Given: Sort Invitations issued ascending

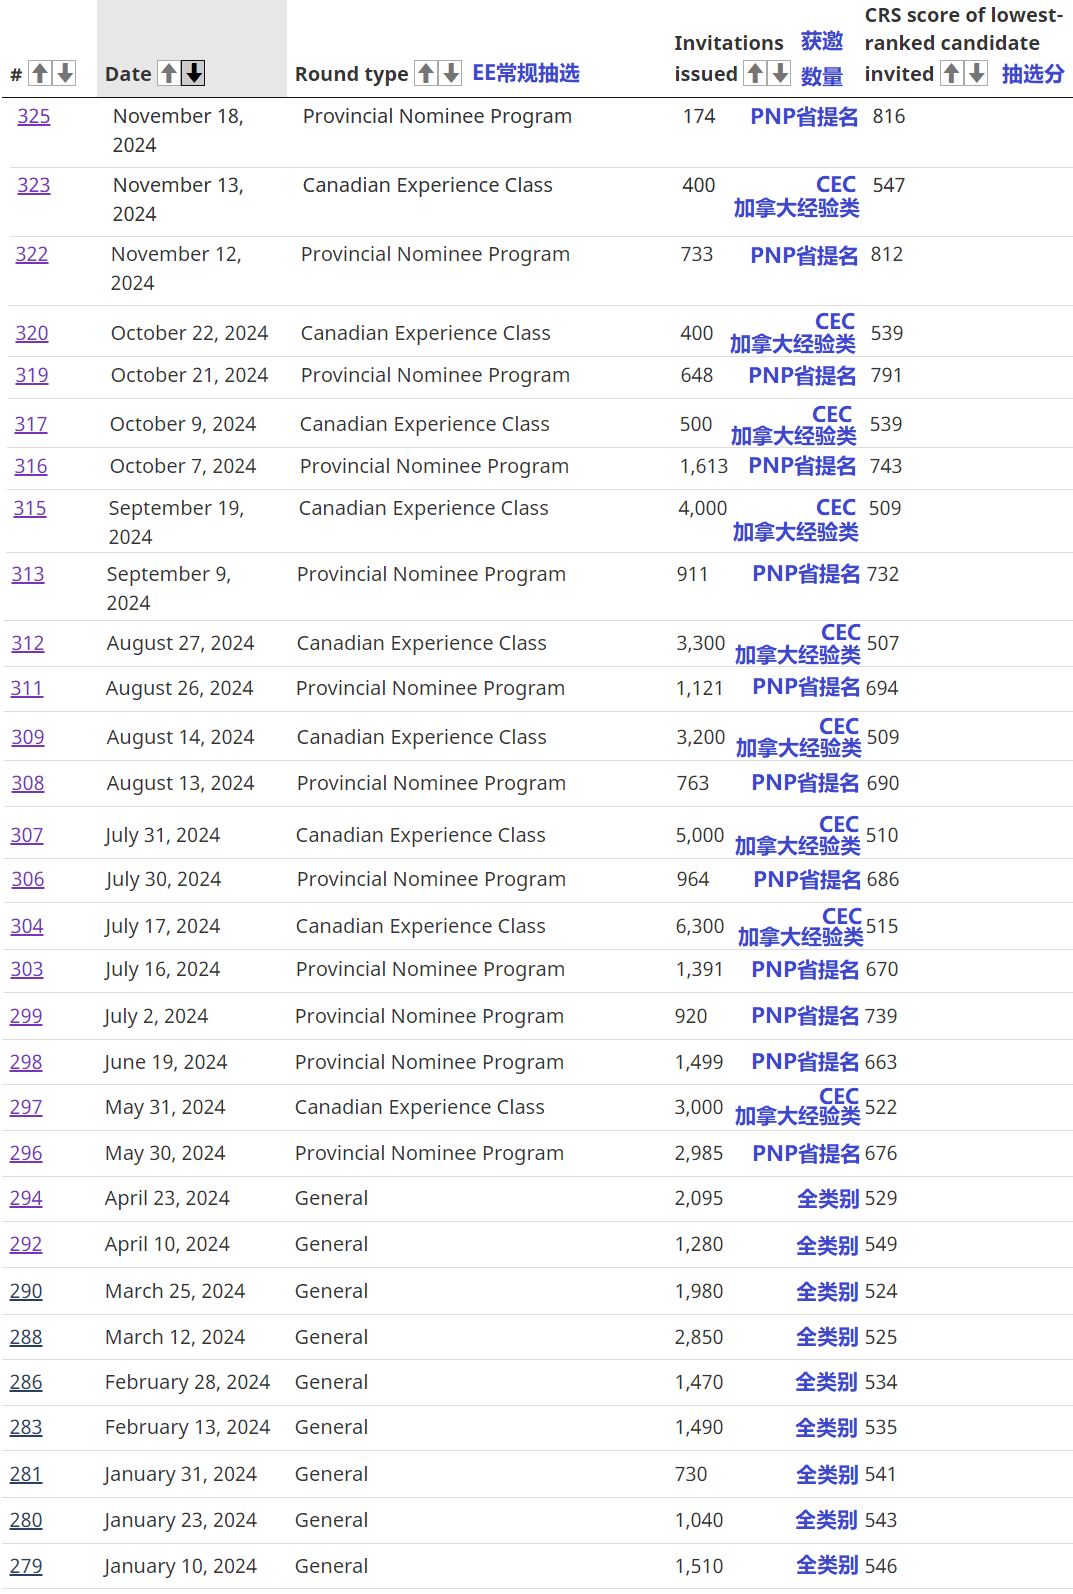Looking at the screenshot, I should [x=755, y=73].
